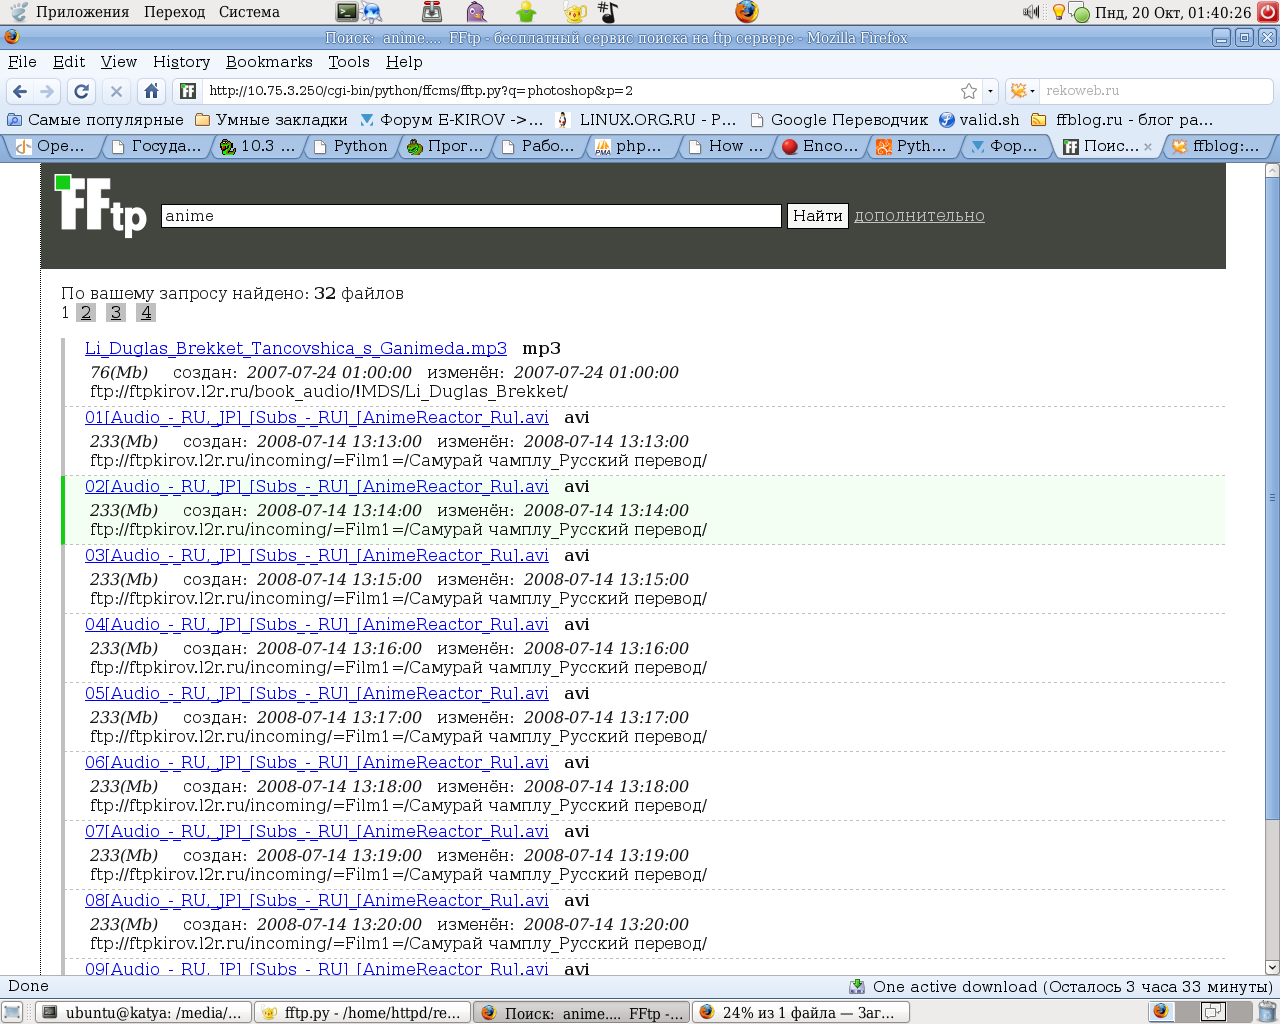The height and width of the screenshot is (1024, 1280).
Task: Open the terminal launcher in top panel
Action: [347, 12]
